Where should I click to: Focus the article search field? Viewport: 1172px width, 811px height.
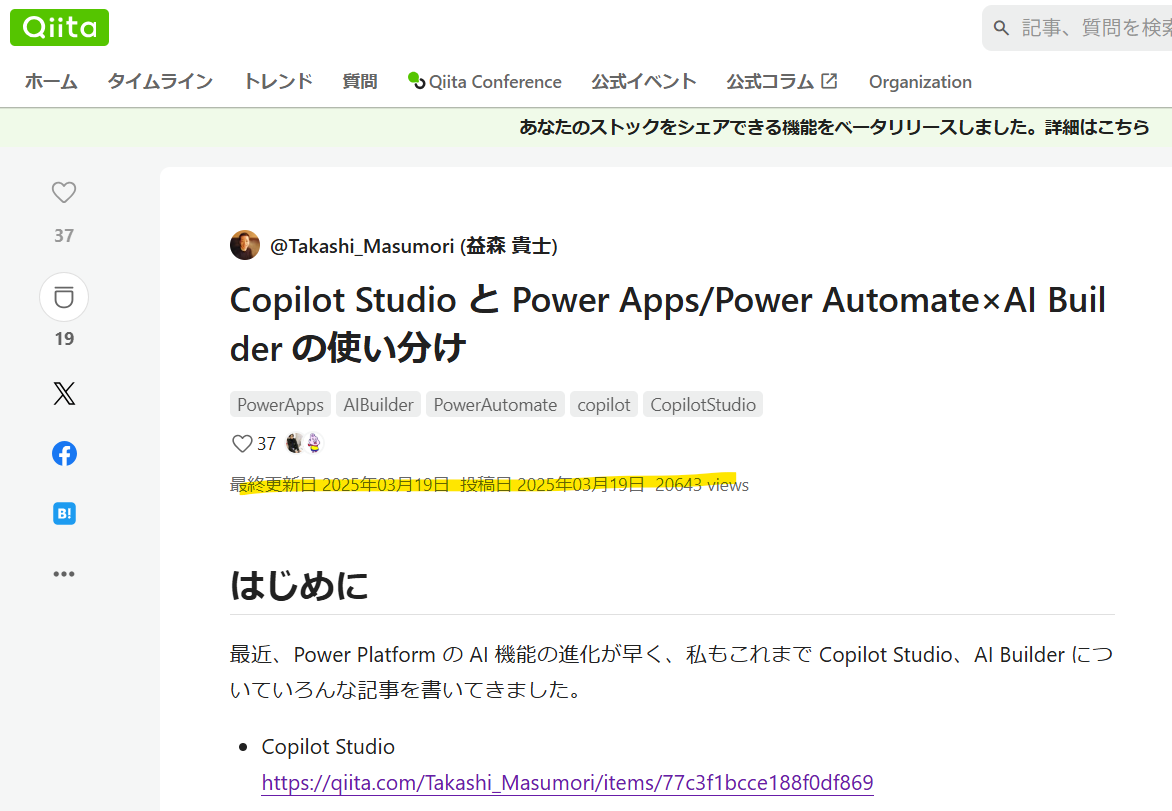click(1077, 28)
